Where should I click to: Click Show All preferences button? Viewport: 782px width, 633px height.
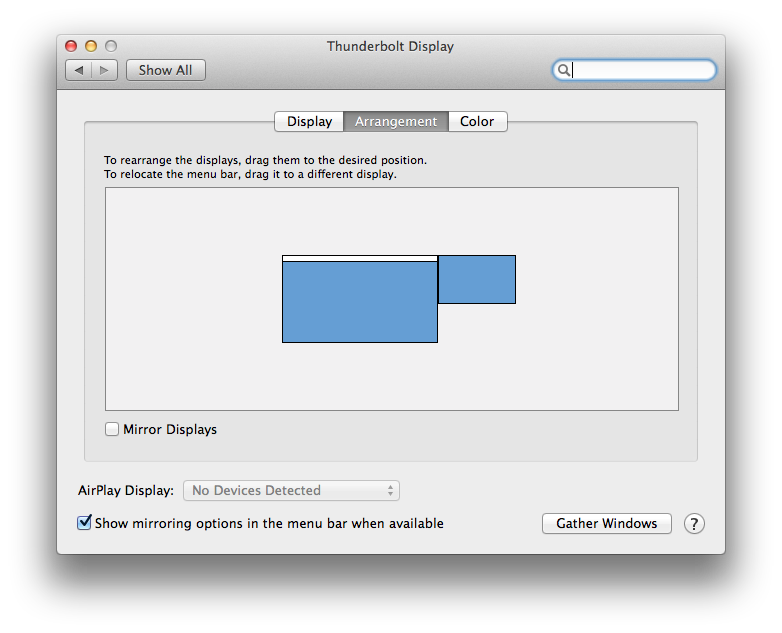click(166, 70)
